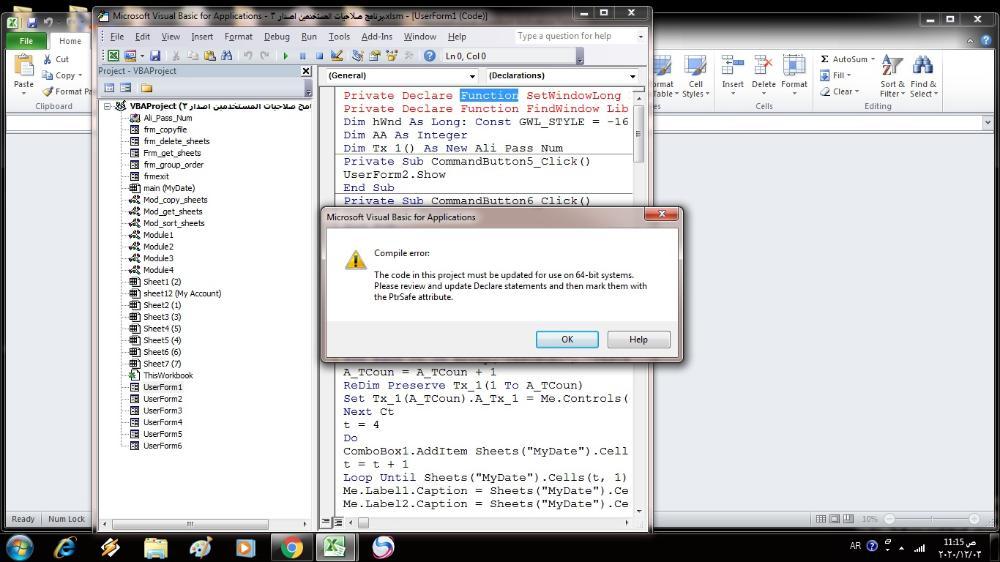Image resolution: width=1000 pixels, height=562 pixels.
Task: Click the View Microsoft Excel toolbar icon
Action: coord(113,56)
